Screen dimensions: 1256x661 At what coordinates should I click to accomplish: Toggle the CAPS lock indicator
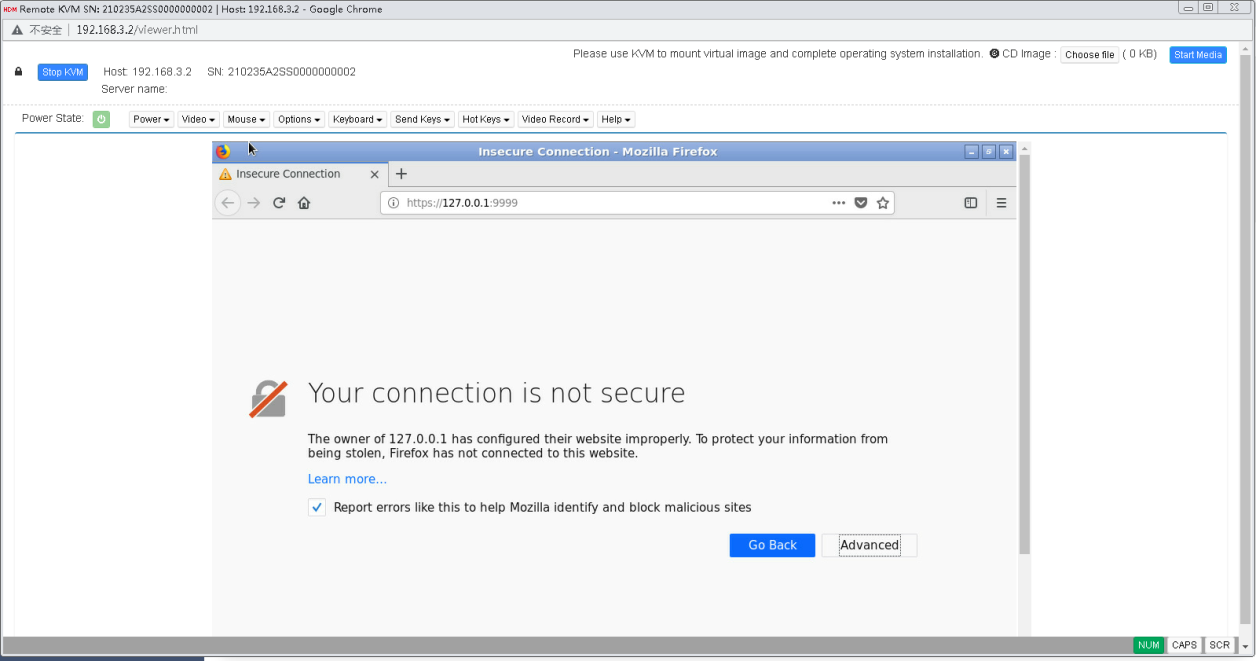pyautogui.click(x=1184, y=645)
